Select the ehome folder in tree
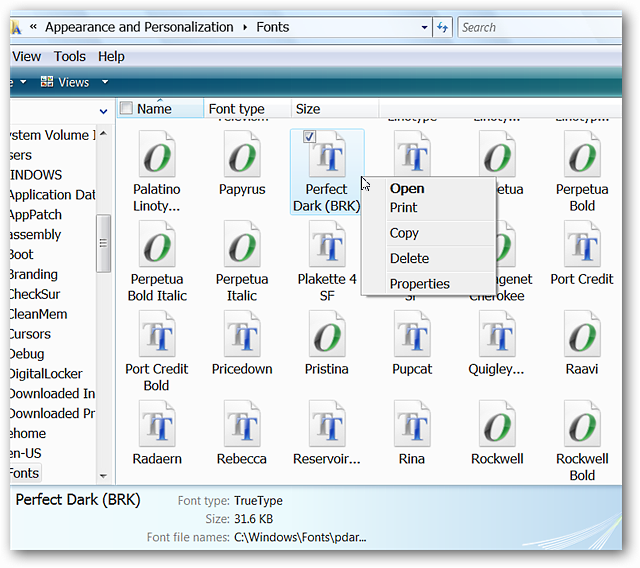The image size is (640, 568). 28,433
